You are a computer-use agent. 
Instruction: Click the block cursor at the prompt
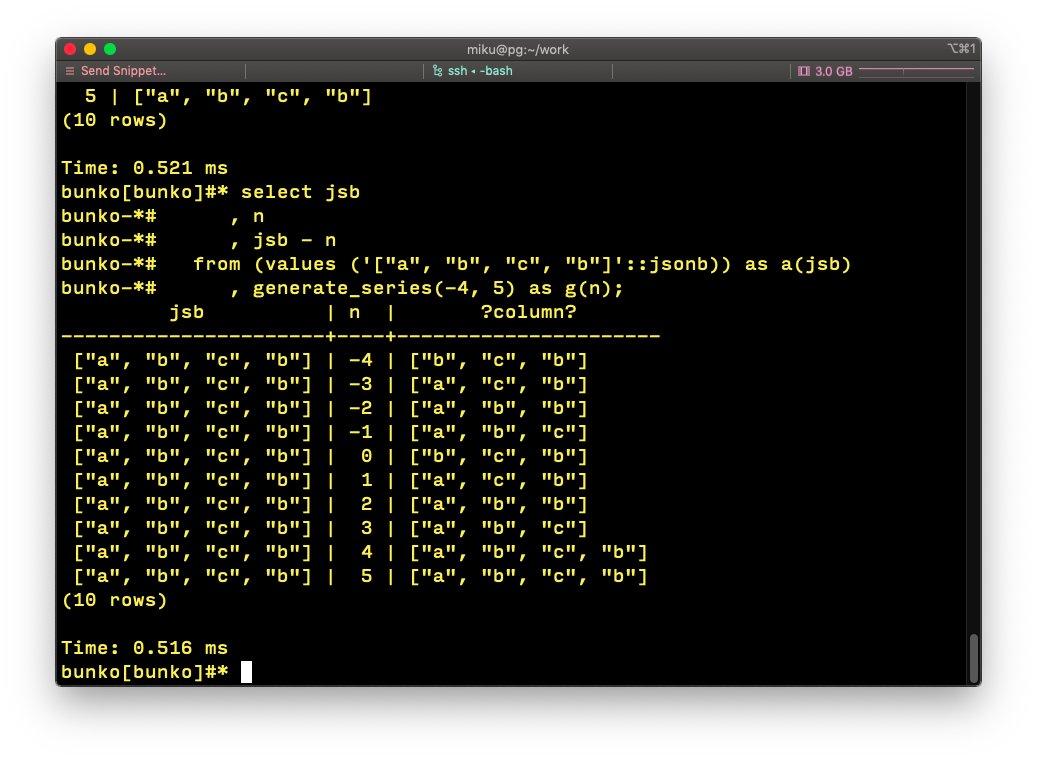coord(246,672)
